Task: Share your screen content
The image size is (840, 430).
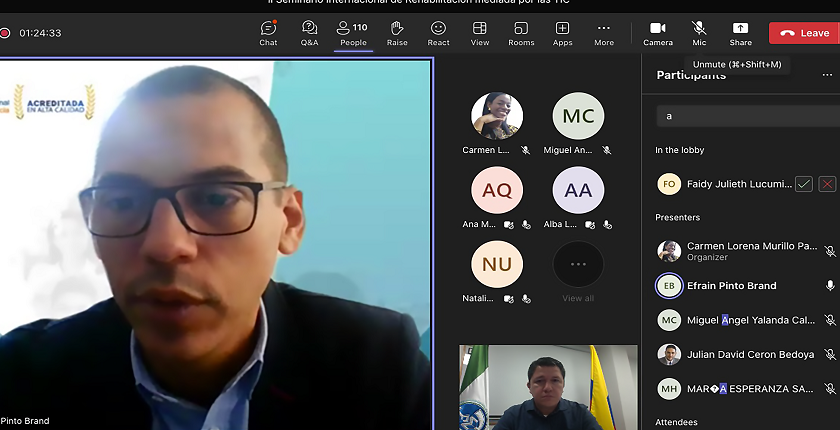Action: (x=740, y=33)
